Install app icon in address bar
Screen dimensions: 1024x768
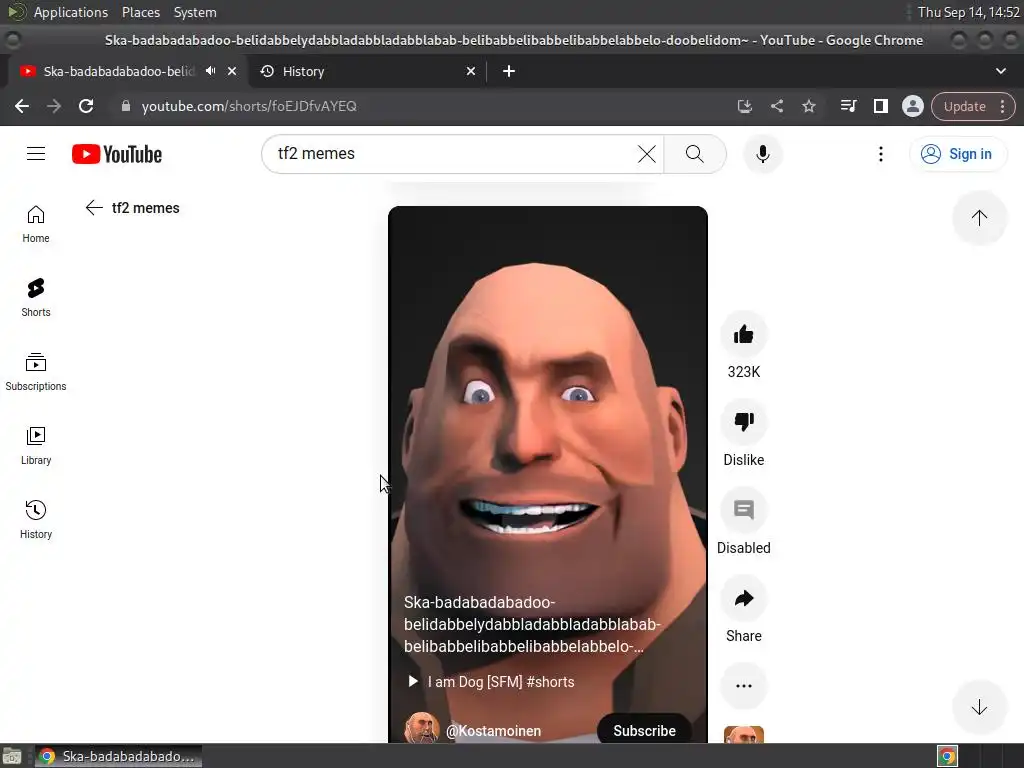(744, 106)
